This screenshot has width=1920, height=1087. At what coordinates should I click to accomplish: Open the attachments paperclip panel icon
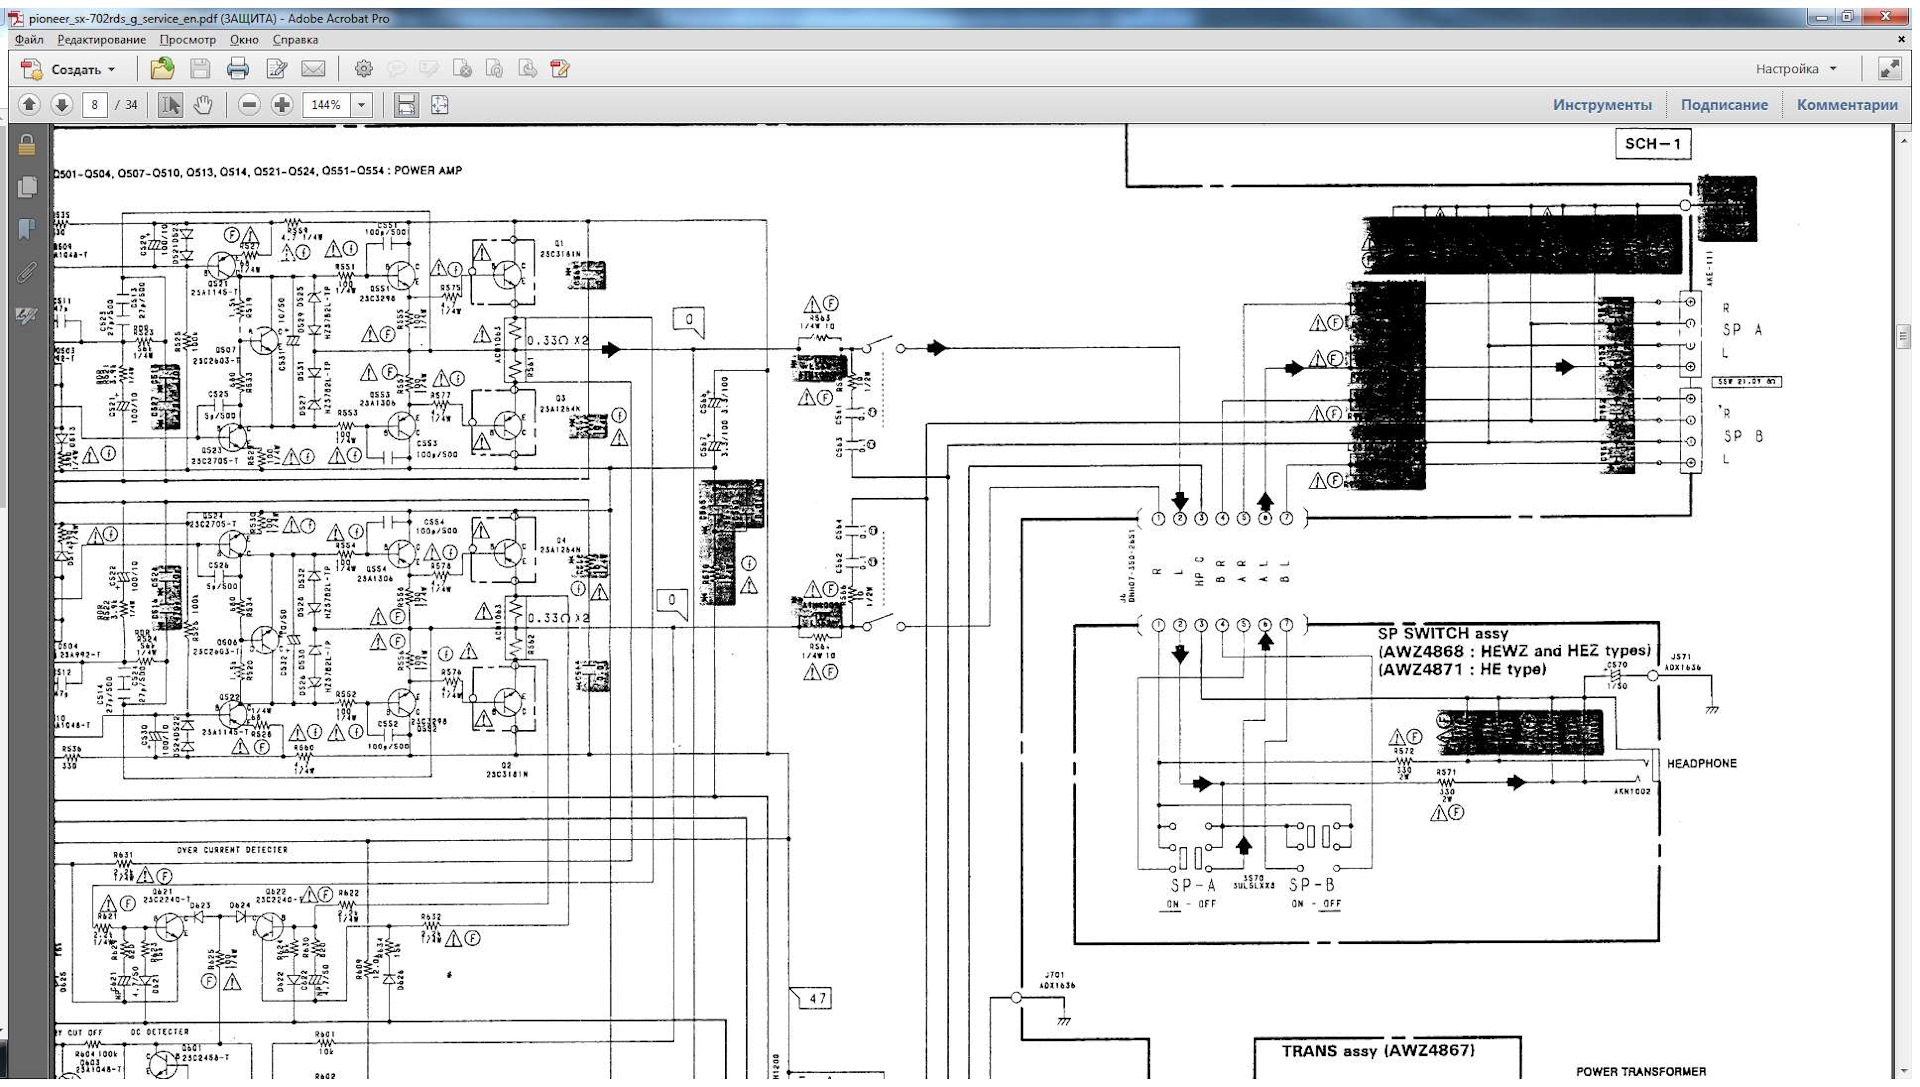[27, 272]
